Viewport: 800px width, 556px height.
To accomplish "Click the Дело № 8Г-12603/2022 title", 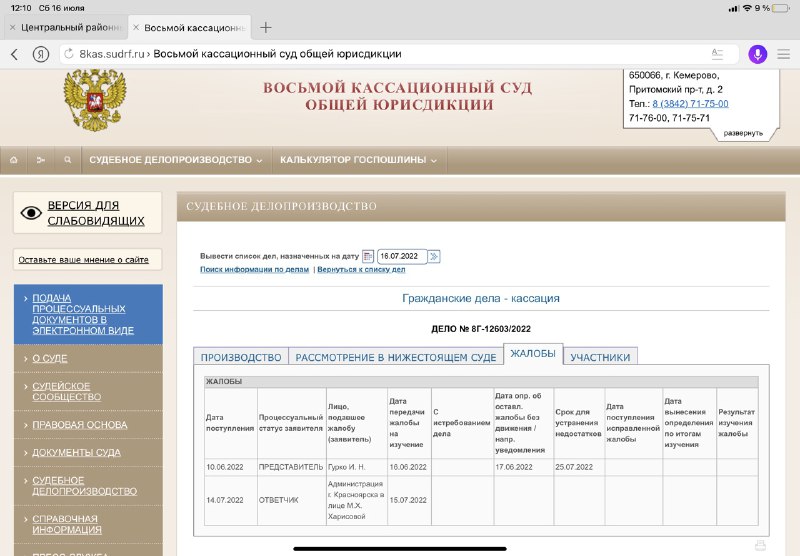I will point(481,329).
